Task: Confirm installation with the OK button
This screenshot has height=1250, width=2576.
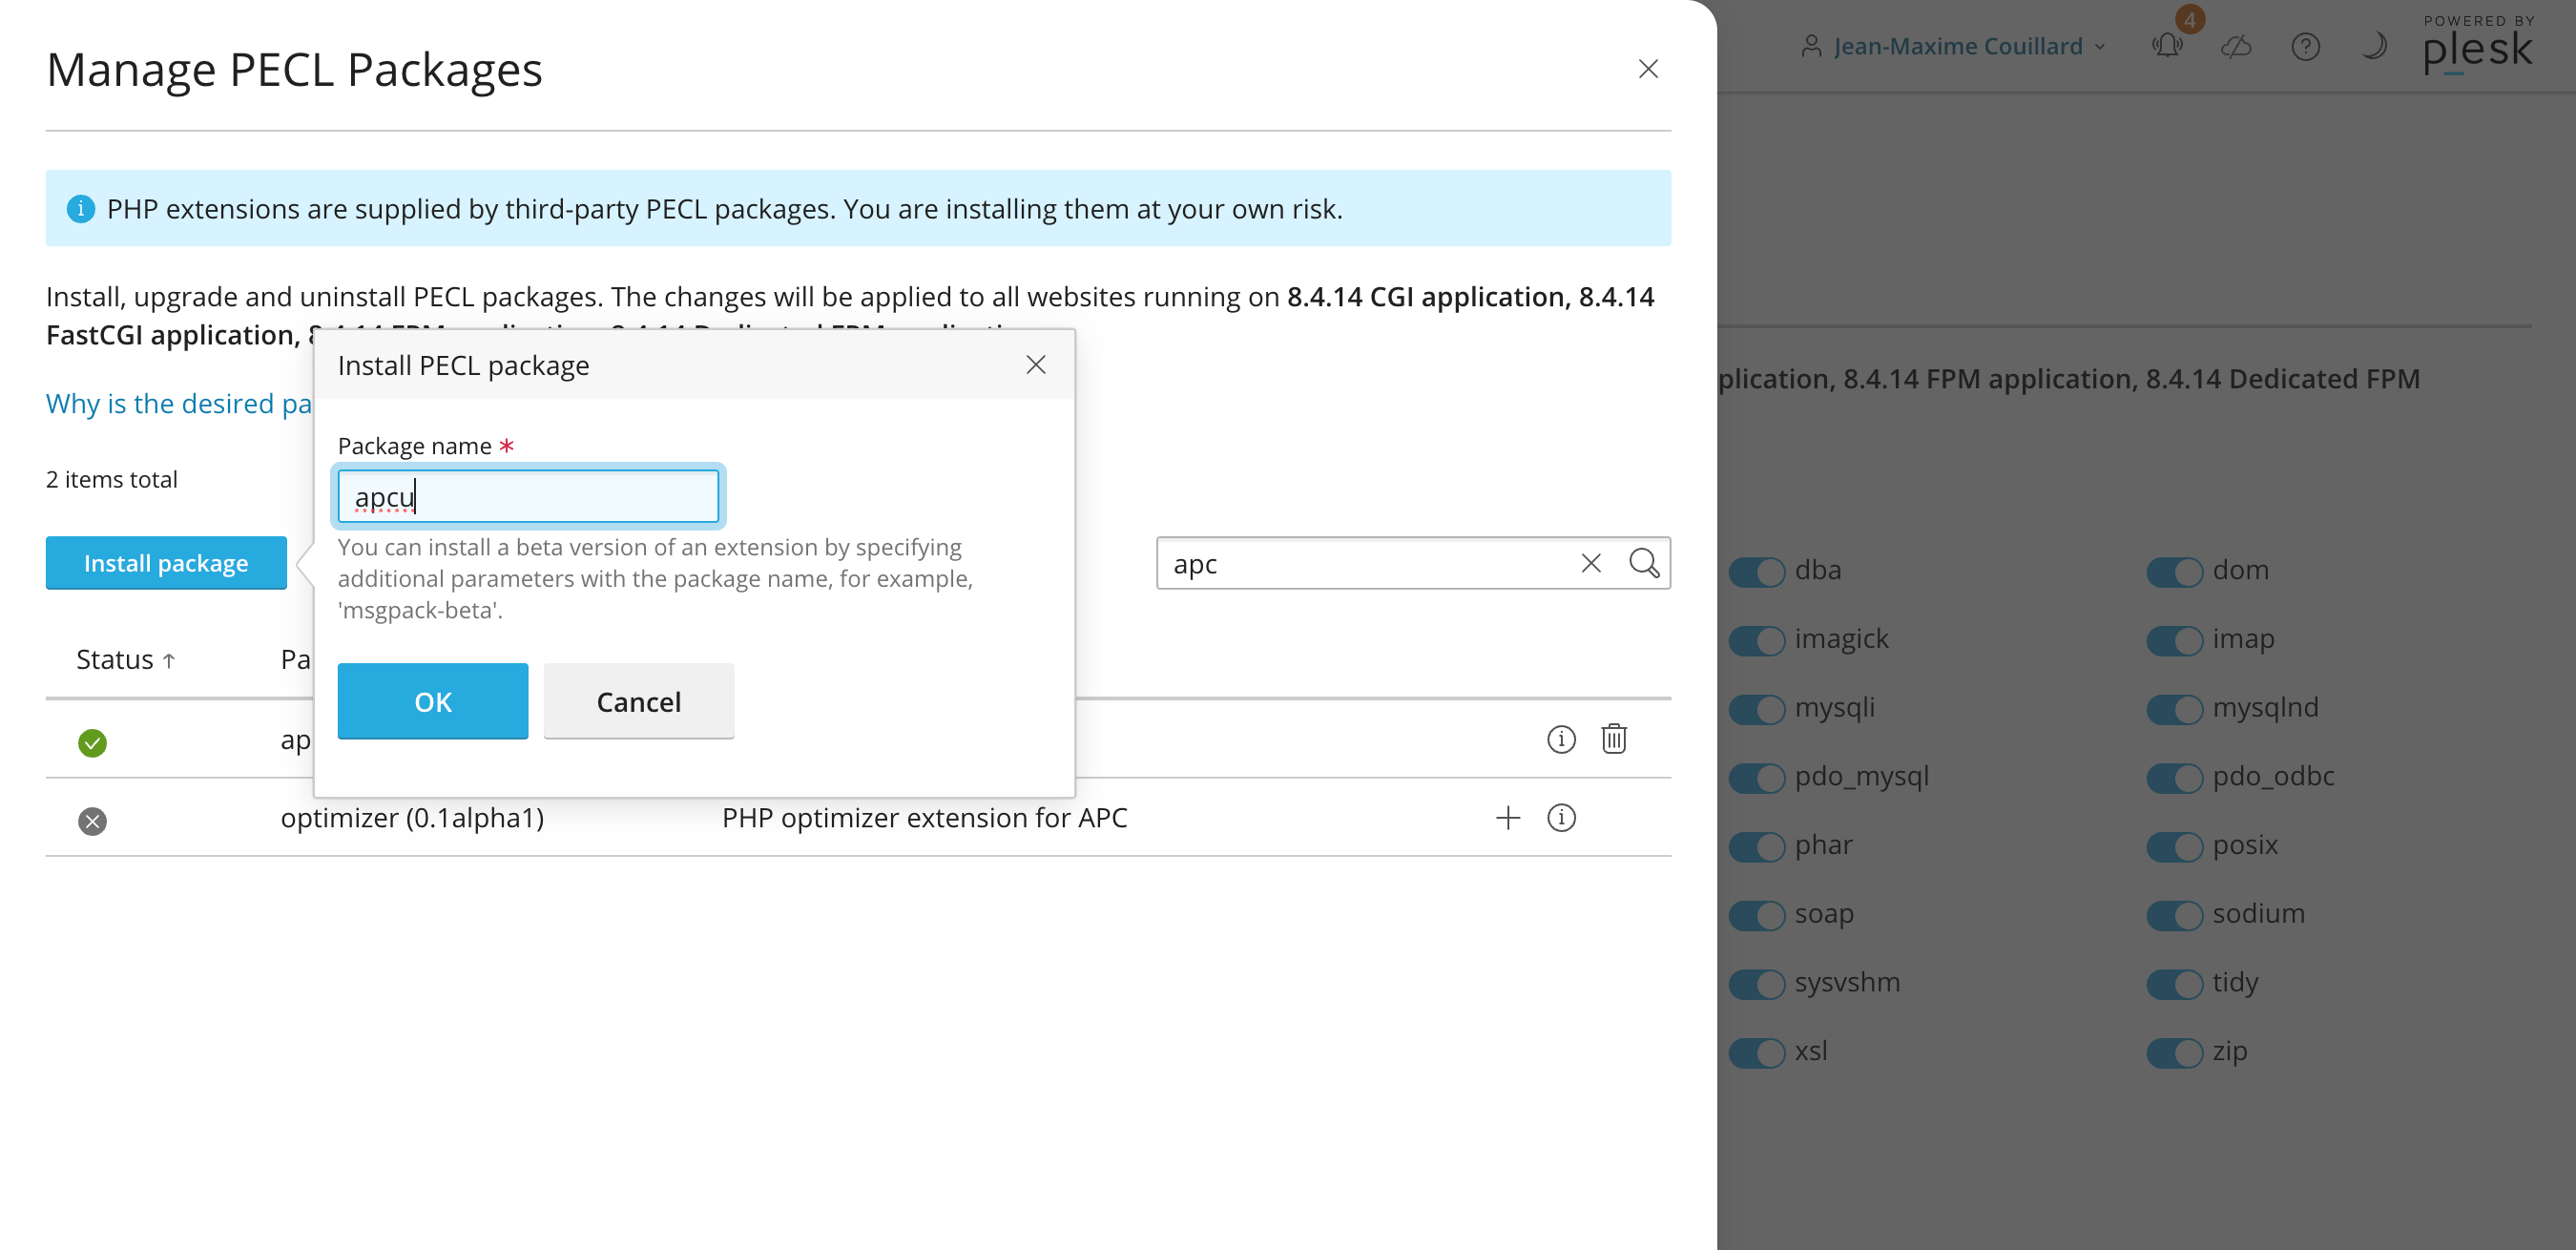Action: tap(432, 701)
